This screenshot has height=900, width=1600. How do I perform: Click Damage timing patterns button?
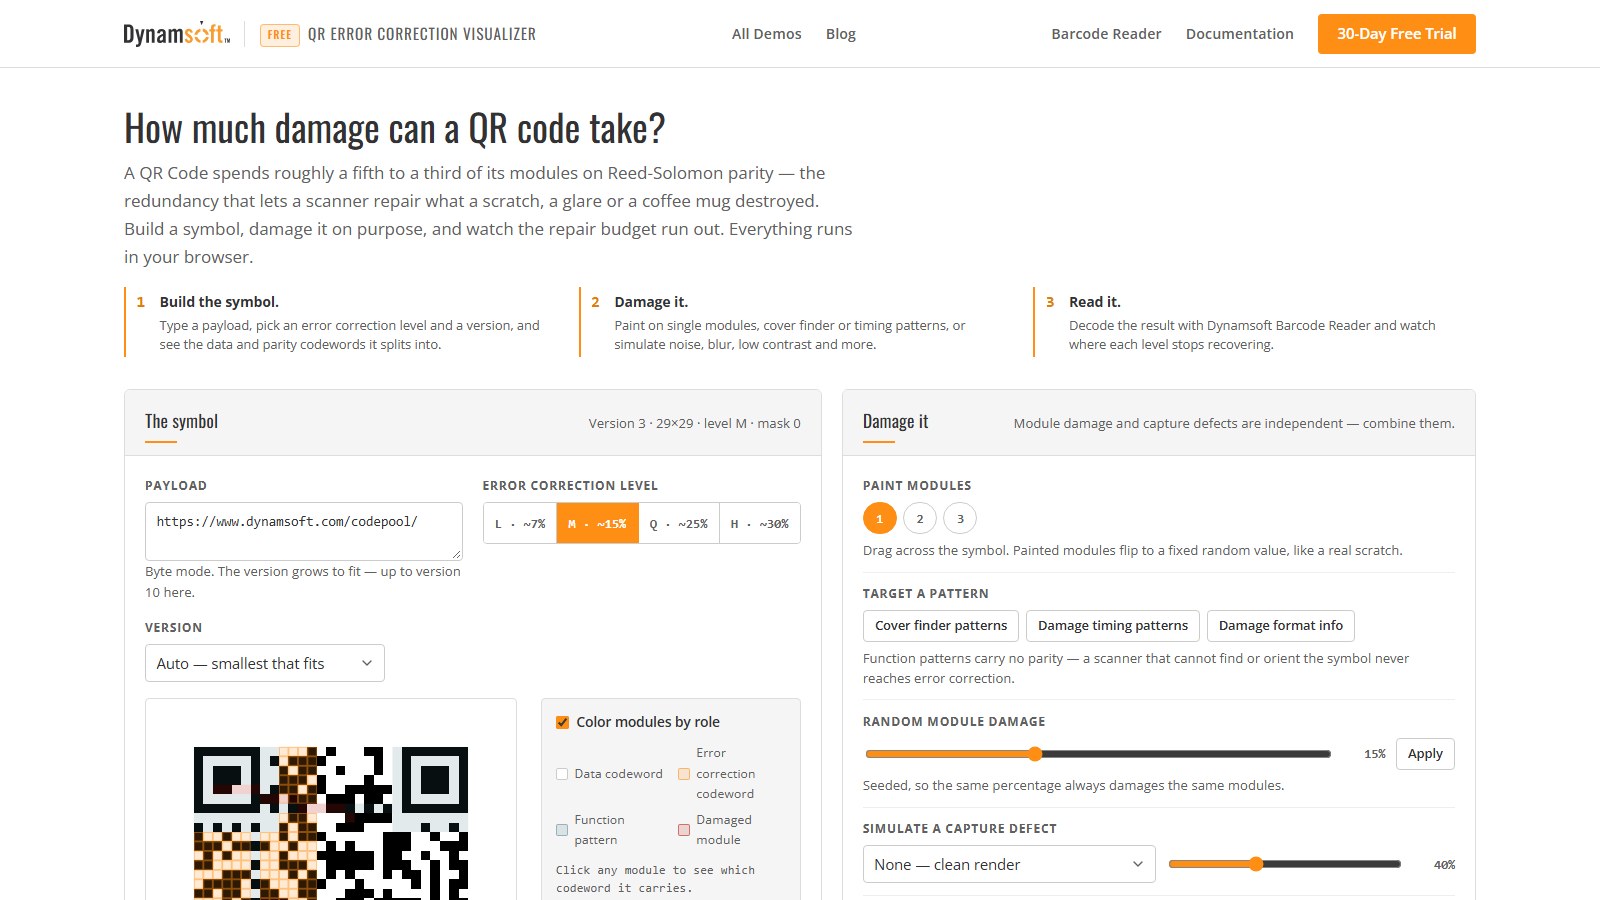(1113, 625)
